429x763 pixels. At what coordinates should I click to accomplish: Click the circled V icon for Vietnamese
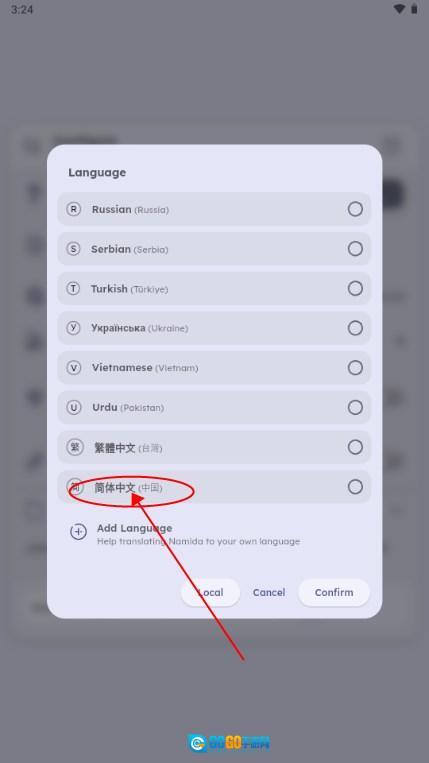[73, 367]
